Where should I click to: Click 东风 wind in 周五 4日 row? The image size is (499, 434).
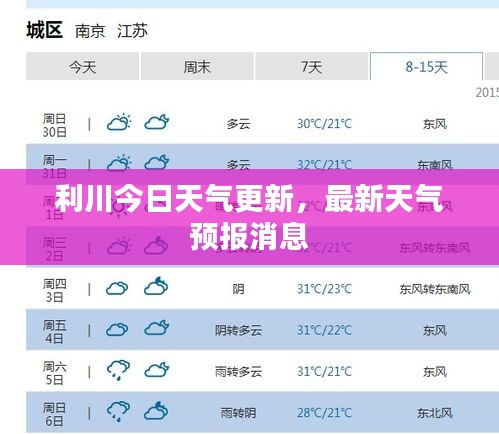point(435,330)
